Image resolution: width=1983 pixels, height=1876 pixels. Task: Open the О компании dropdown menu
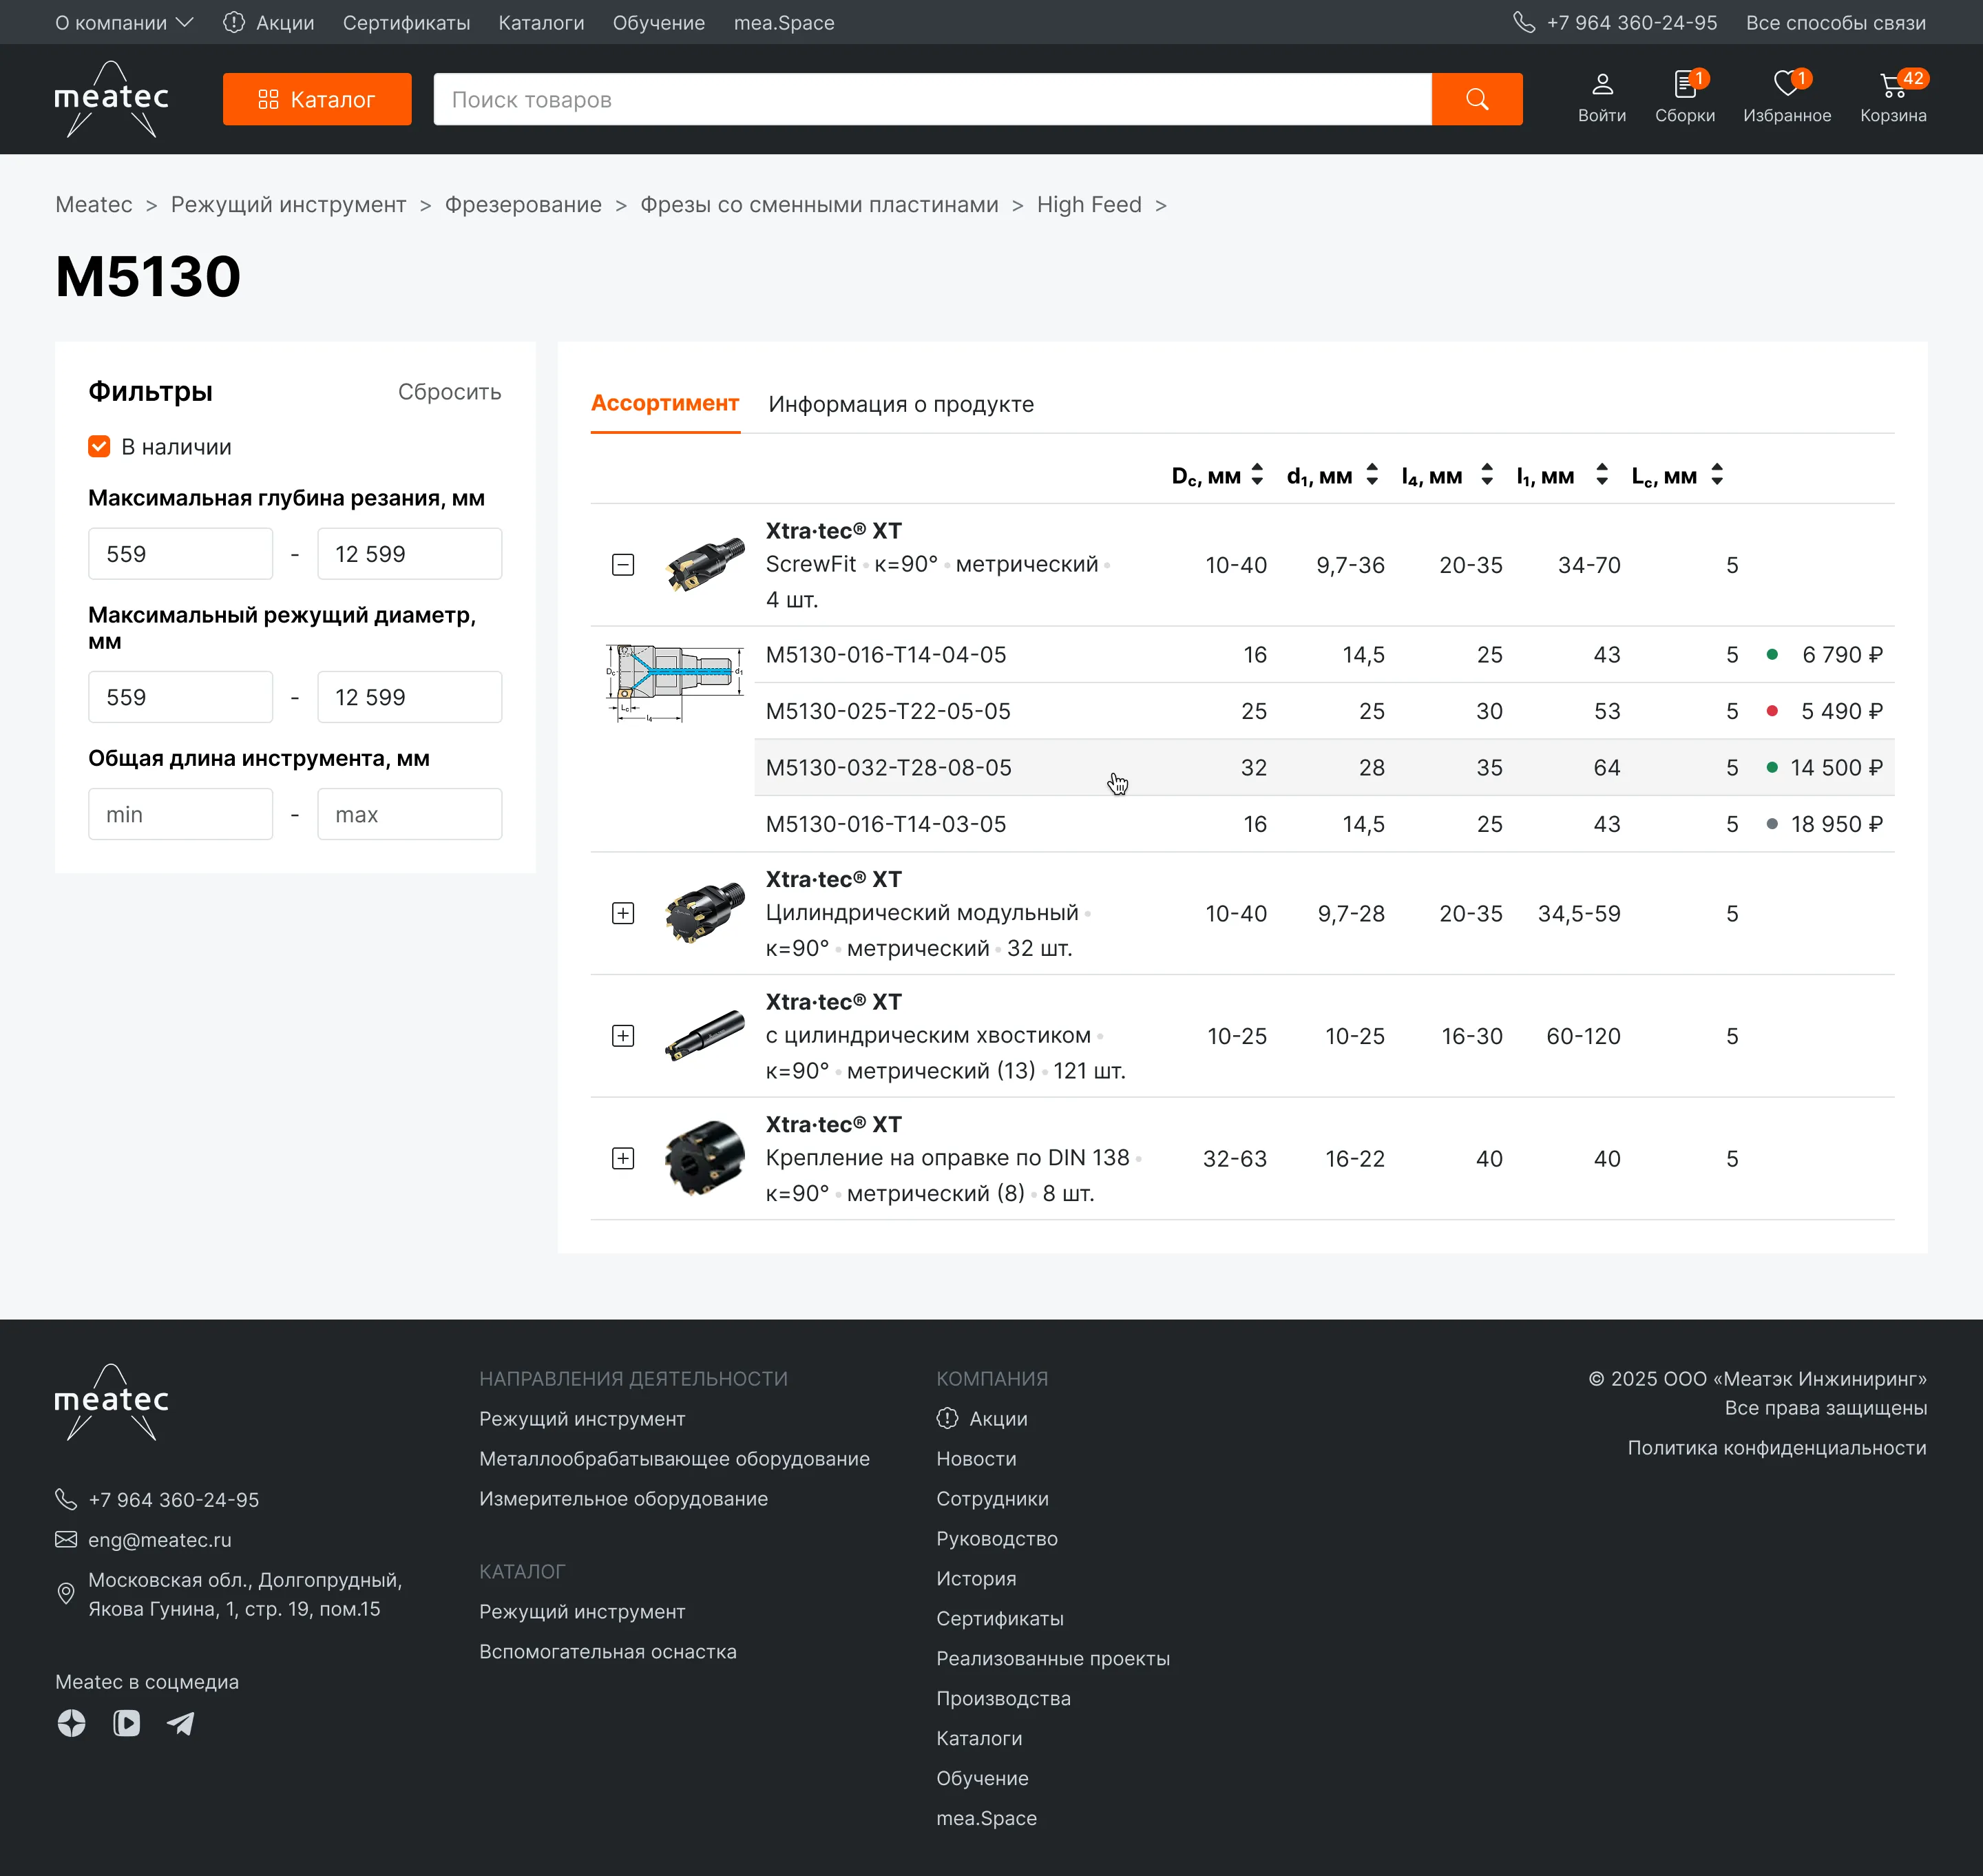[124, 22]
